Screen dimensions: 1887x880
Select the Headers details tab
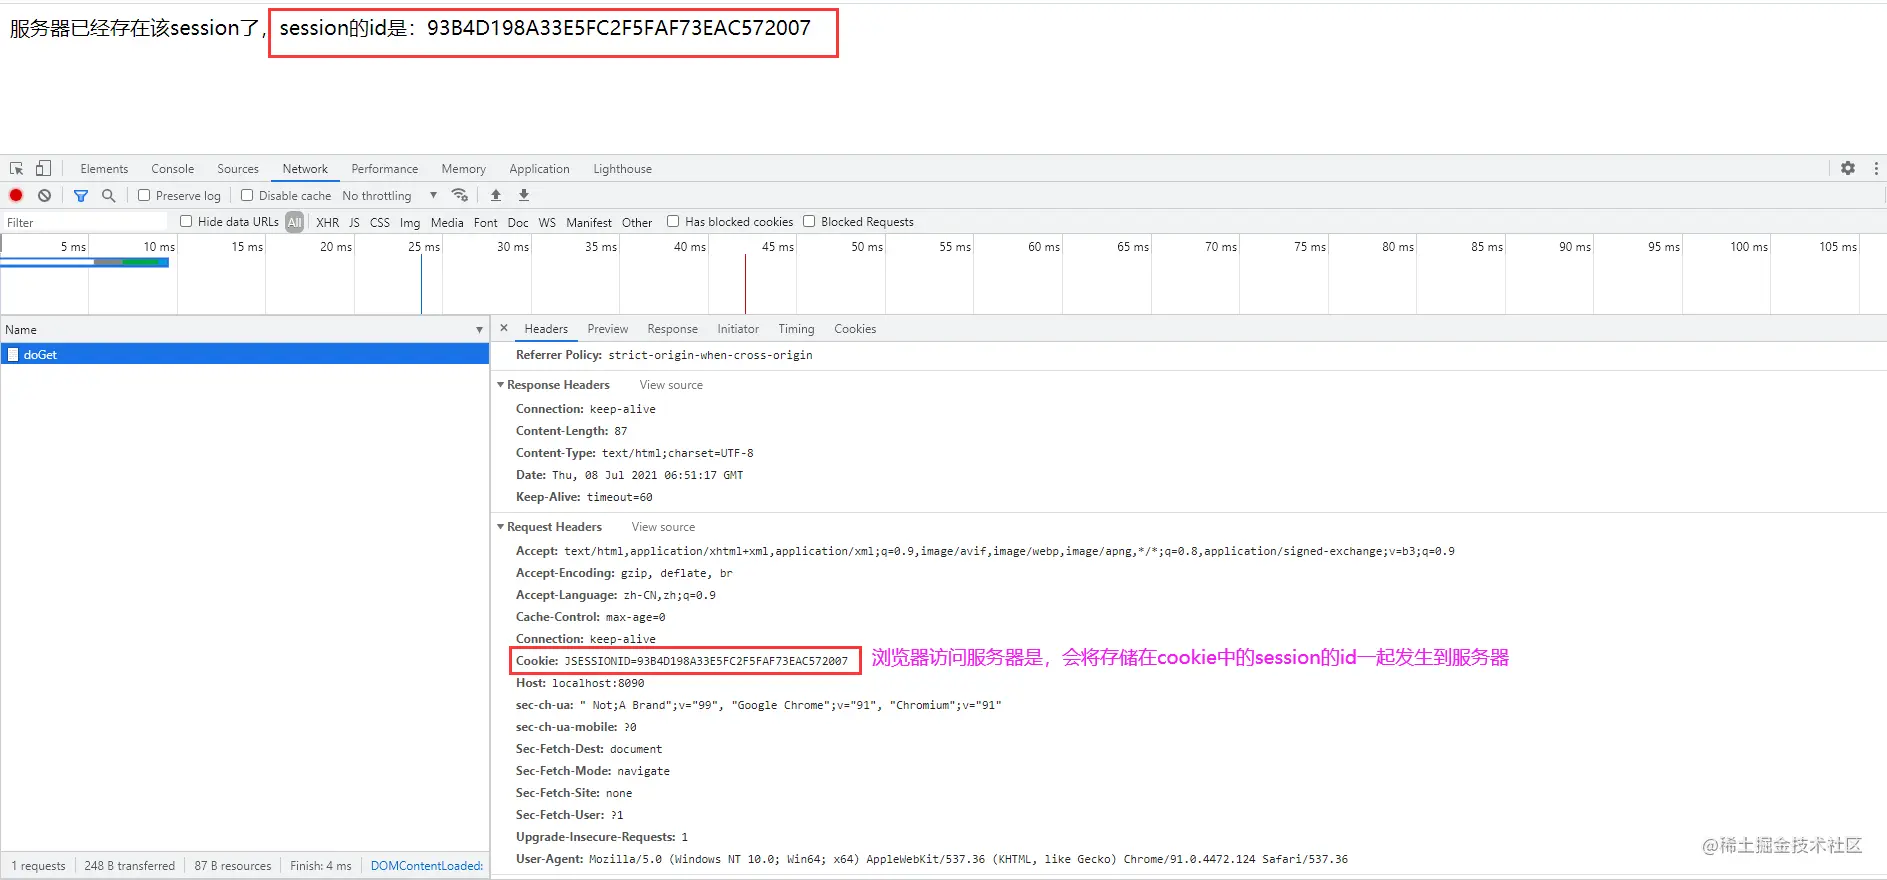546,329
